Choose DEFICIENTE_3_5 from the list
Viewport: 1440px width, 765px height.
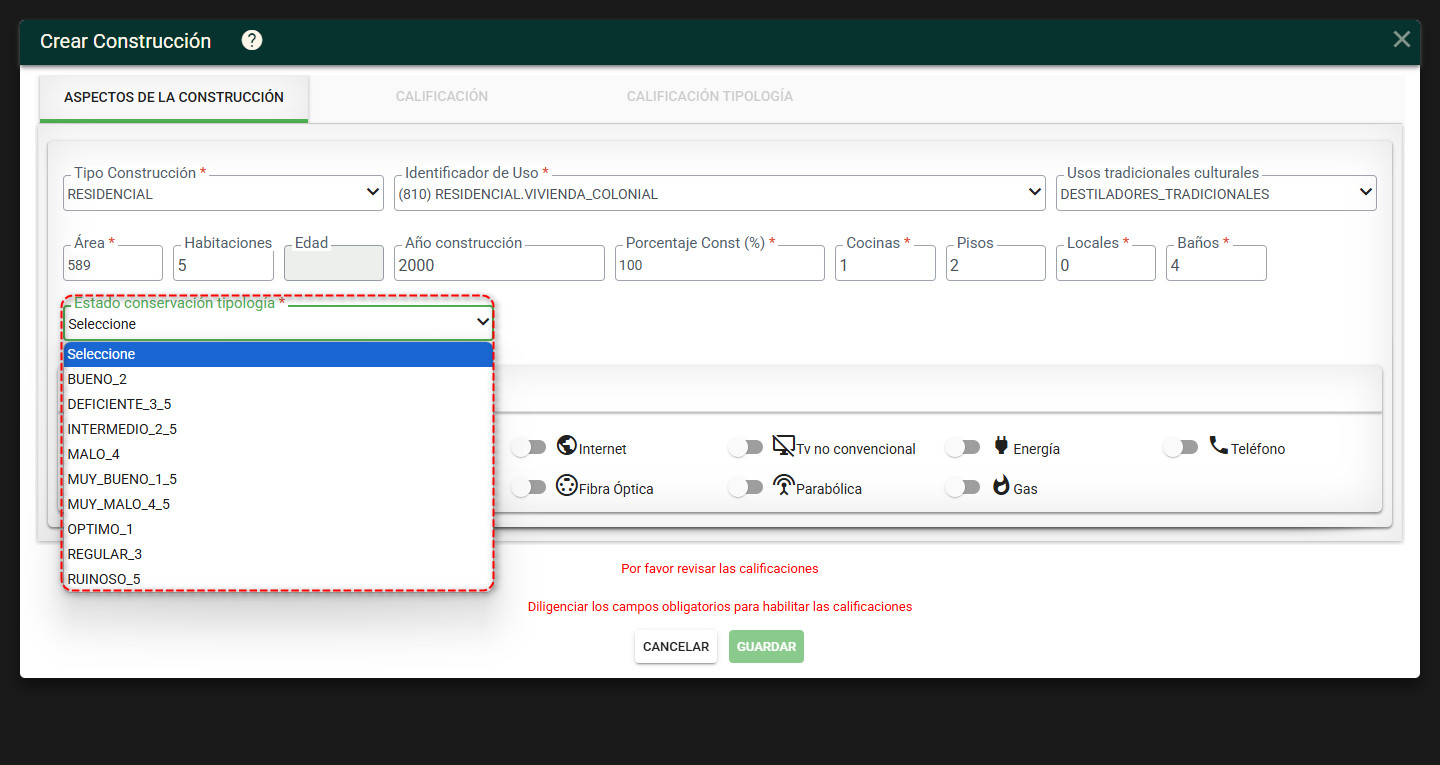click(x=279, y=404)
